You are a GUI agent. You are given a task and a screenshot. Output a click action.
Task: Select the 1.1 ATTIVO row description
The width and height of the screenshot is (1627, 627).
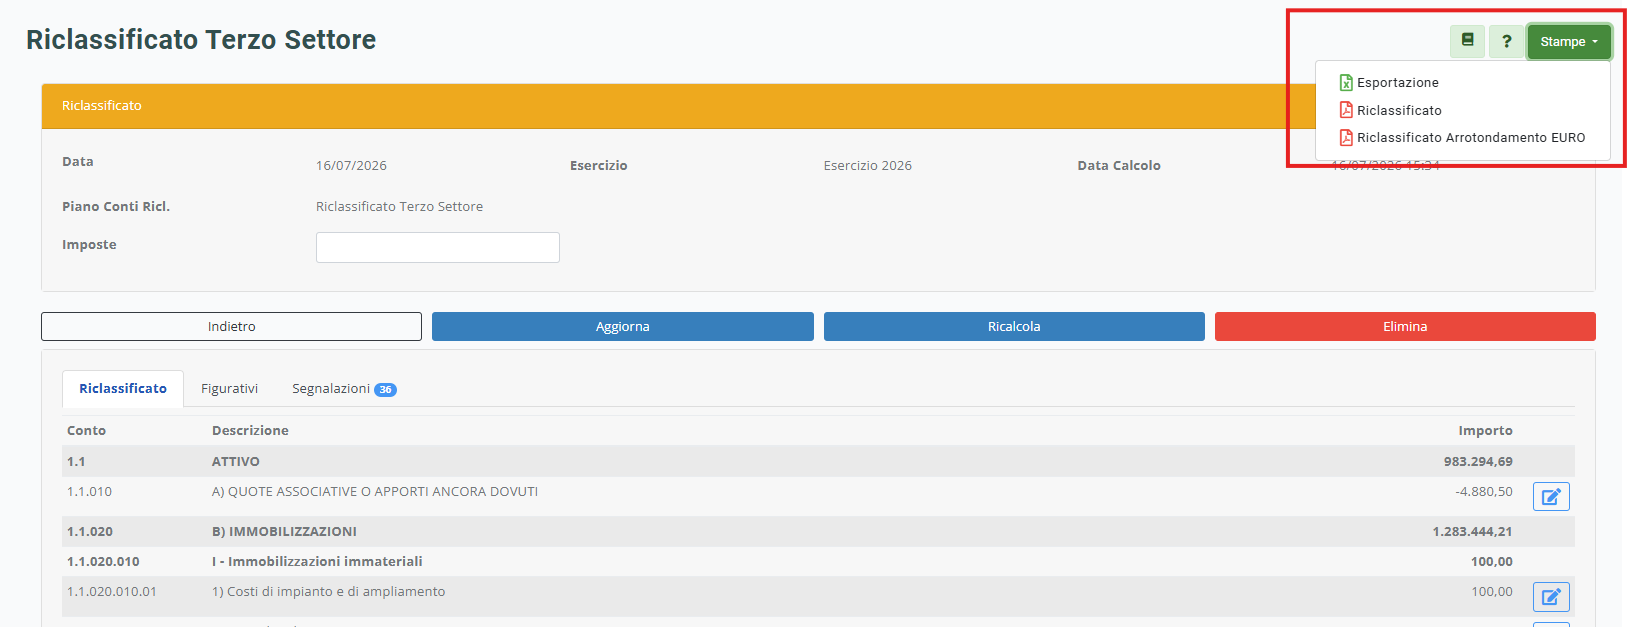pos(236,461)
